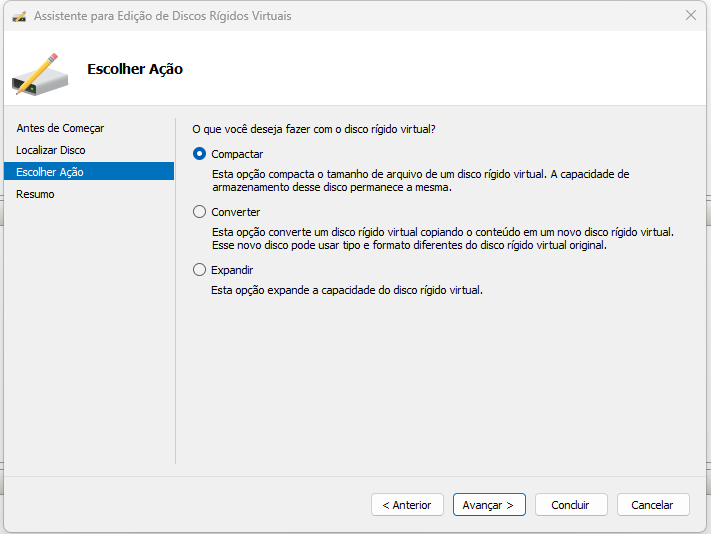Screen dimensions: 711x534
Task: Select the Expandir radio button
Action: point(200,270)
